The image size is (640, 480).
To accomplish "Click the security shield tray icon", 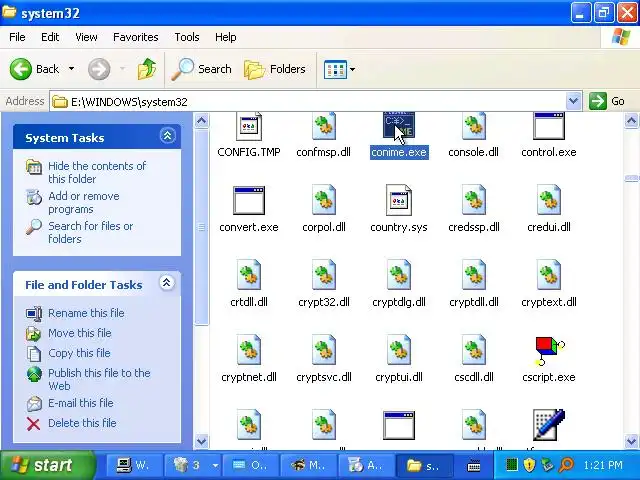I will point(529,465).
